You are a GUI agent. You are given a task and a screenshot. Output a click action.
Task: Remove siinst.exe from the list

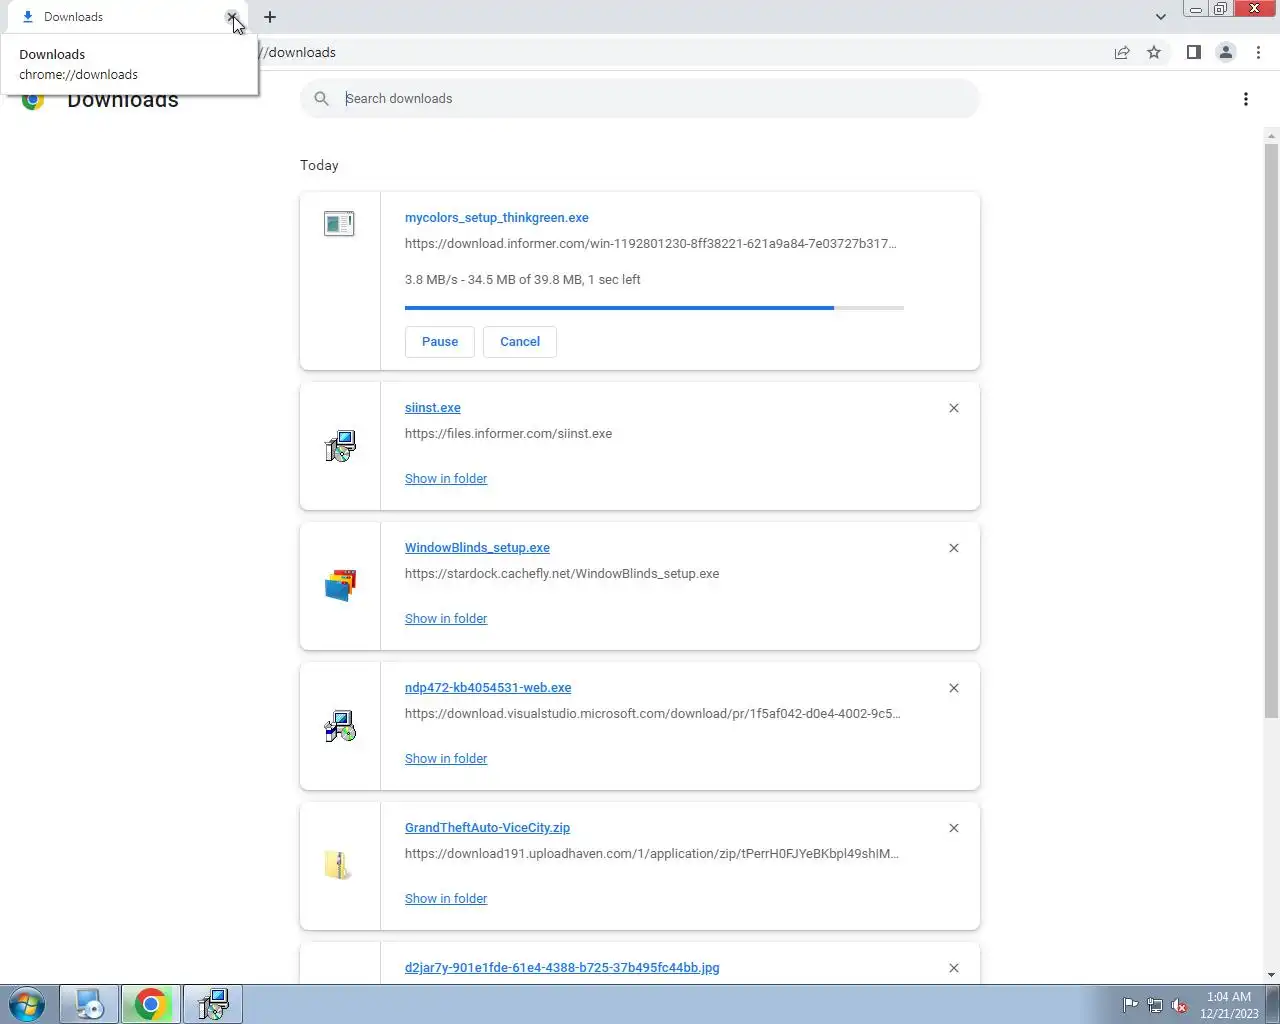(x=954, y=408)
